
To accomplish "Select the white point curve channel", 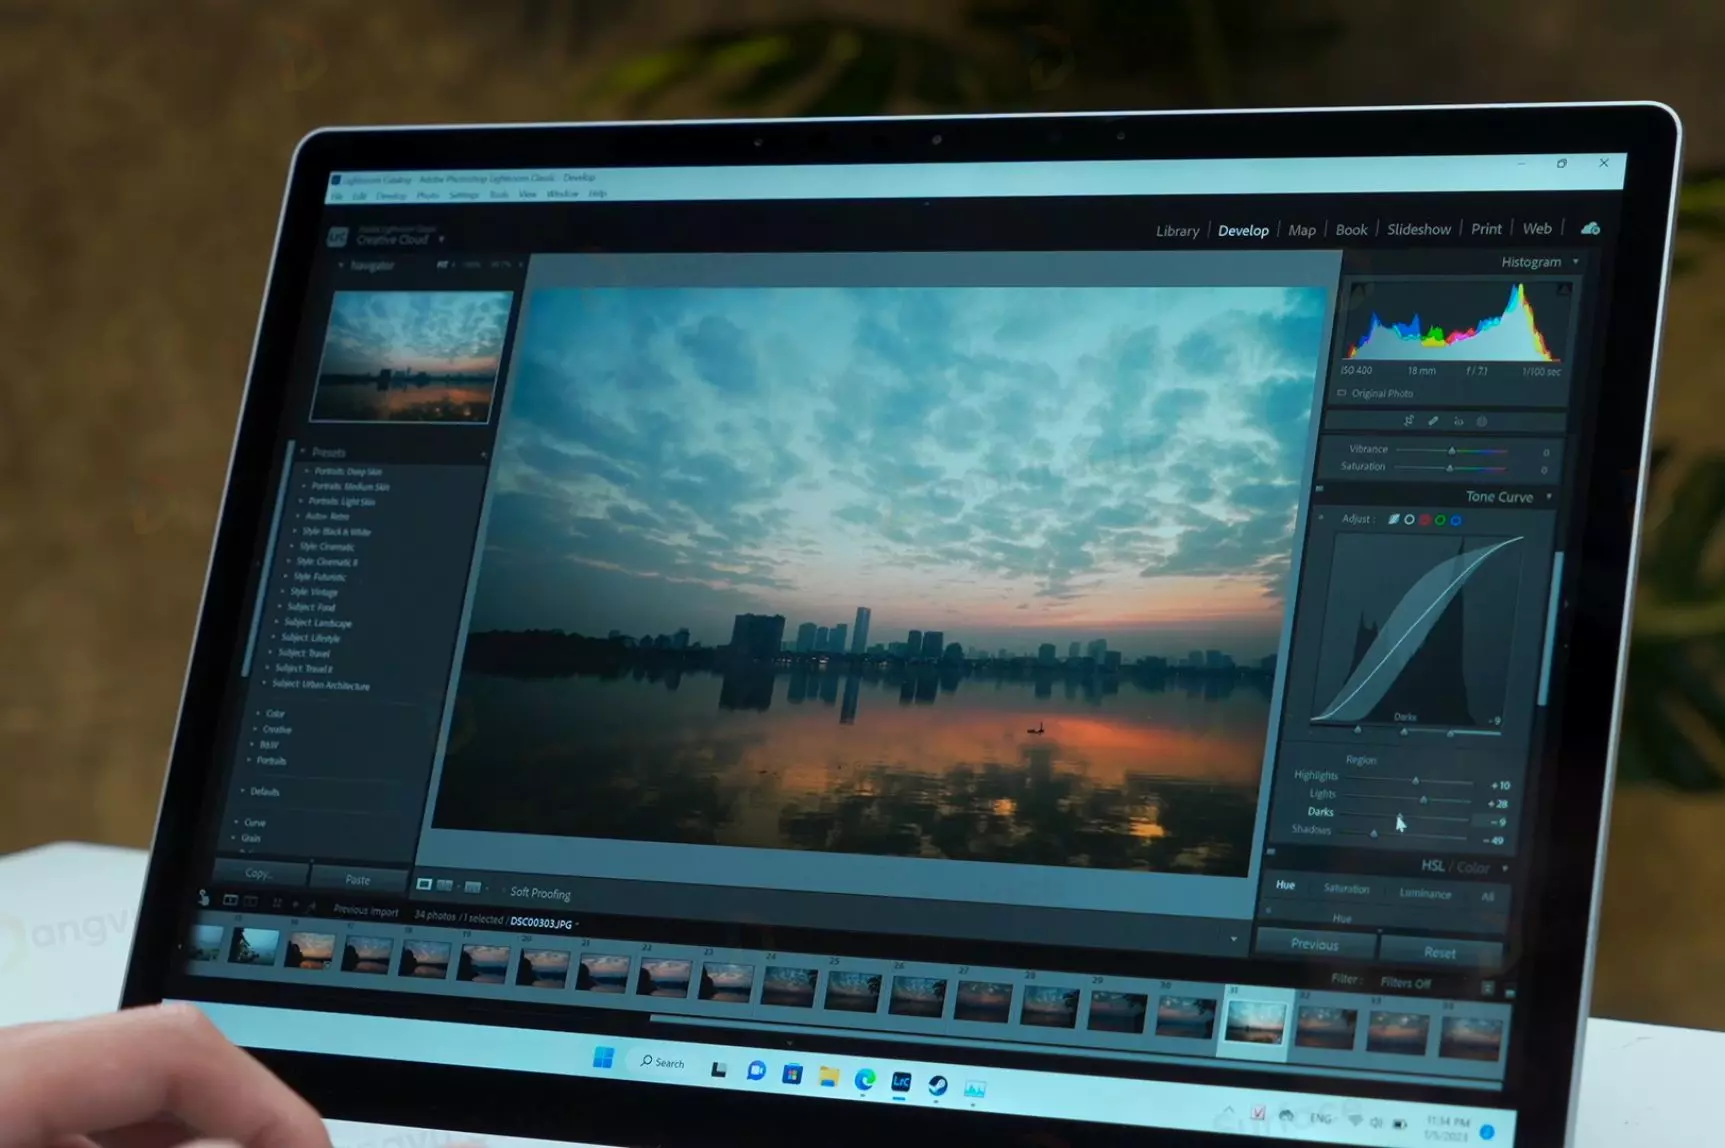I will (1409, 520).
